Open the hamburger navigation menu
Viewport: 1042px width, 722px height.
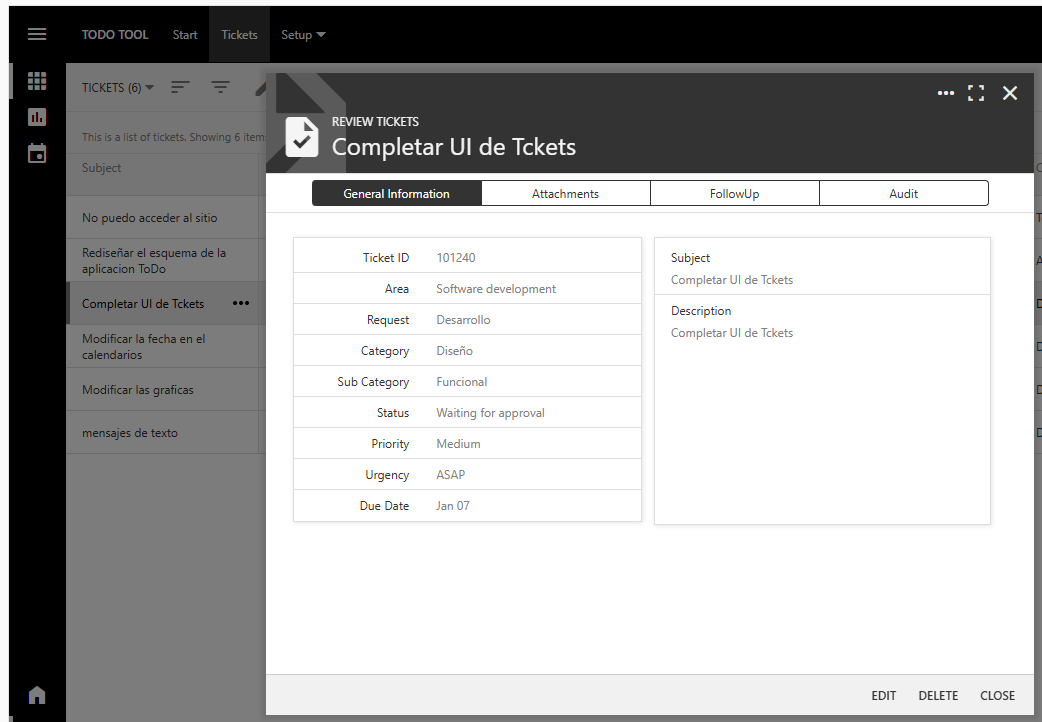pos(37,34)
